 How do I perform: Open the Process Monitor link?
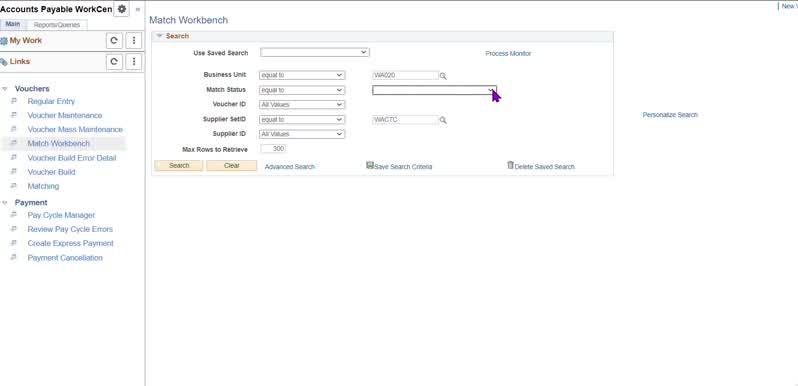(x=508, y=53)
